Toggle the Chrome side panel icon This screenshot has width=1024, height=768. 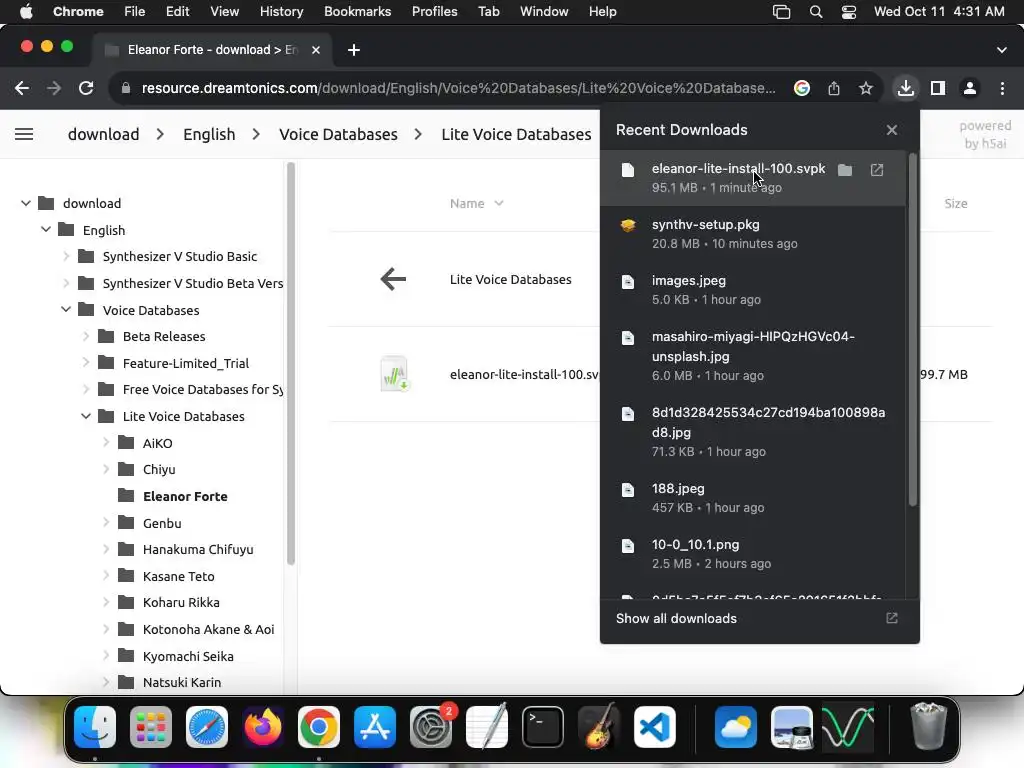(x=938, y=88)
